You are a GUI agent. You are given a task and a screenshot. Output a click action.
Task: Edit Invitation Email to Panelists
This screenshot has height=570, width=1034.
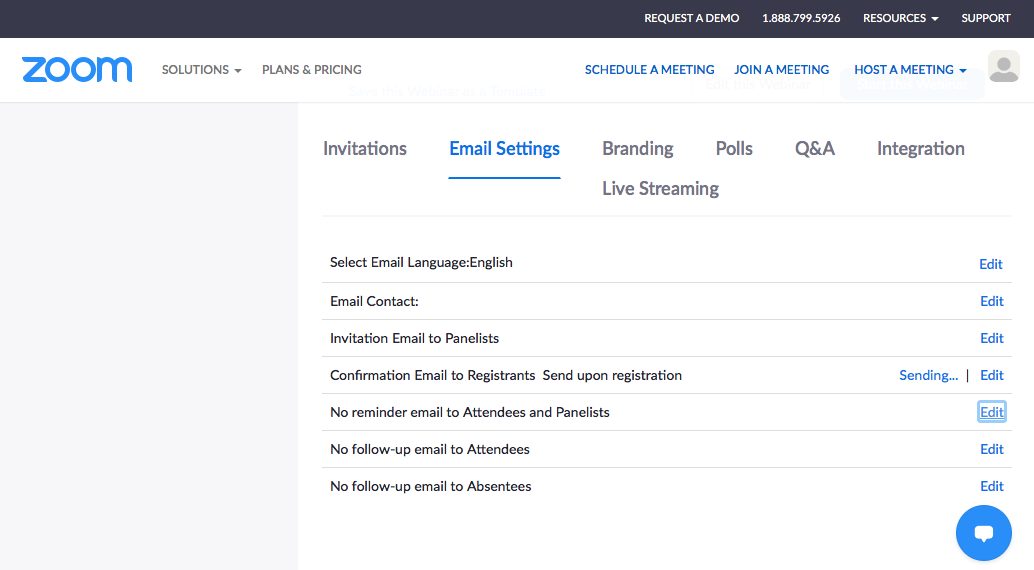tap(991, 338)
